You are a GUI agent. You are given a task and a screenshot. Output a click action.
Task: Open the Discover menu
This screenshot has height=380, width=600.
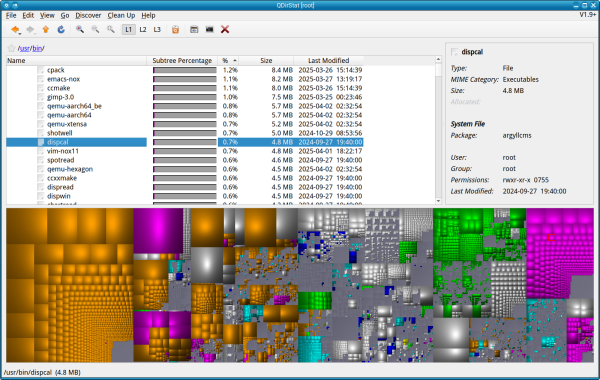(x=88, y=15)
